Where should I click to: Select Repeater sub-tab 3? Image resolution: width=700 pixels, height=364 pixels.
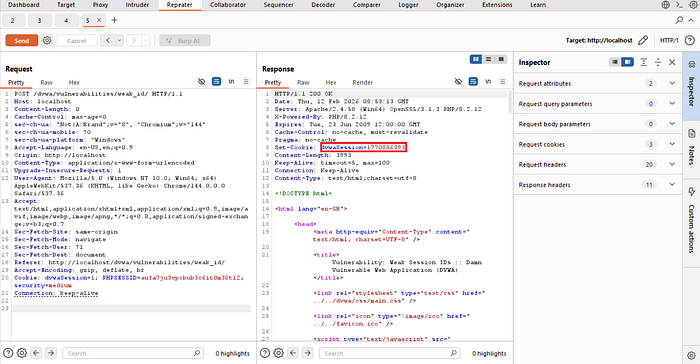(x=39, y=20)
